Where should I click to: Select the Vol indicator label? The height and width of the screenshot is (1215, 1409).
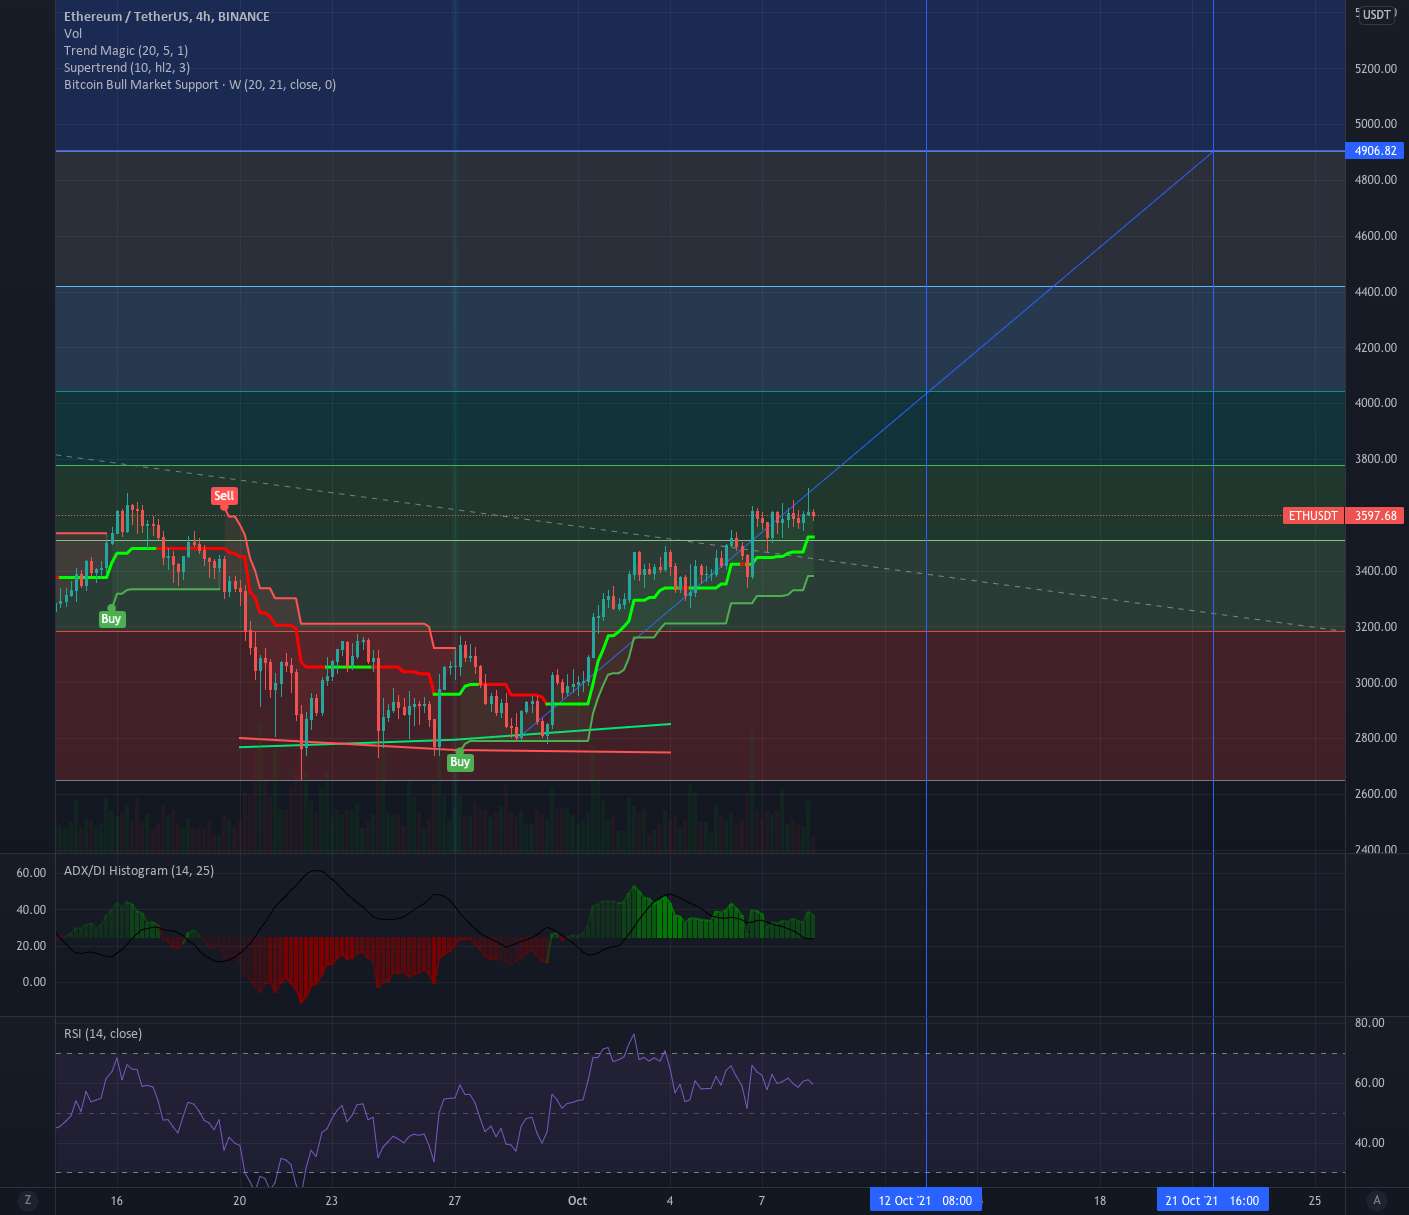73,33
